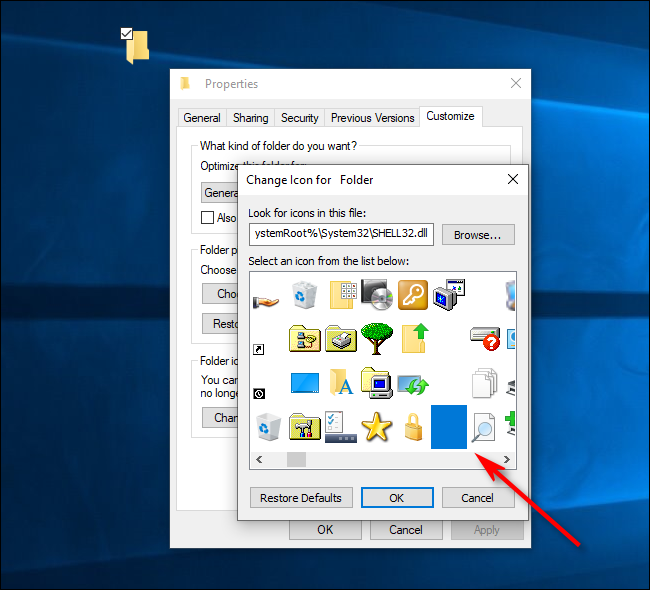Choose the magnifying glass document icon
The width and height of the screenshot is (650, 590).
(x=485, y=427)
